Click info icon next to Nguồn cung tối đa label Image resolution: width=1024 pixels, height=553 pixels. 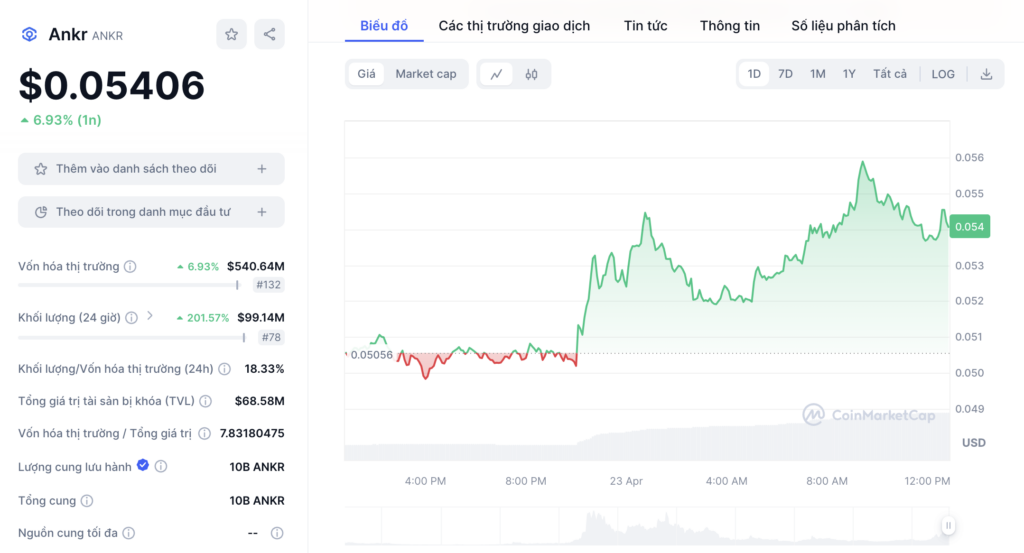(x=129, y=533)
